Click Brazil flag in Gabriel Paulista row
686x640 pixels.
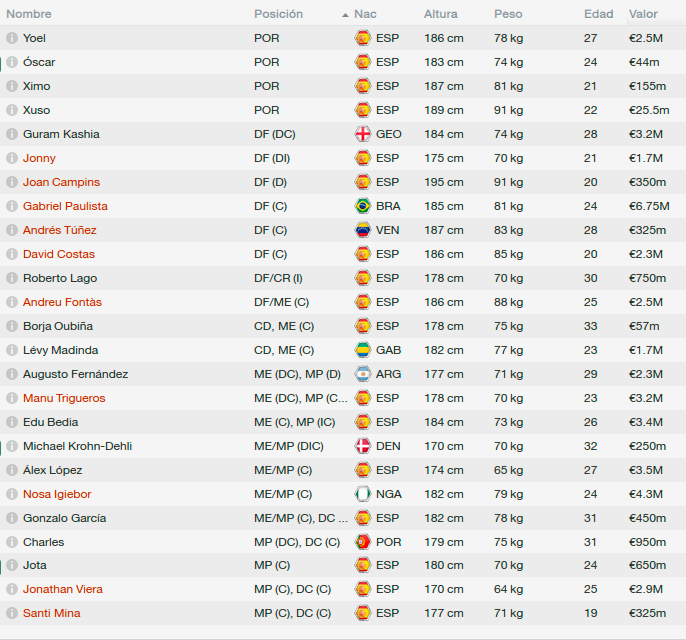point(363,206)
